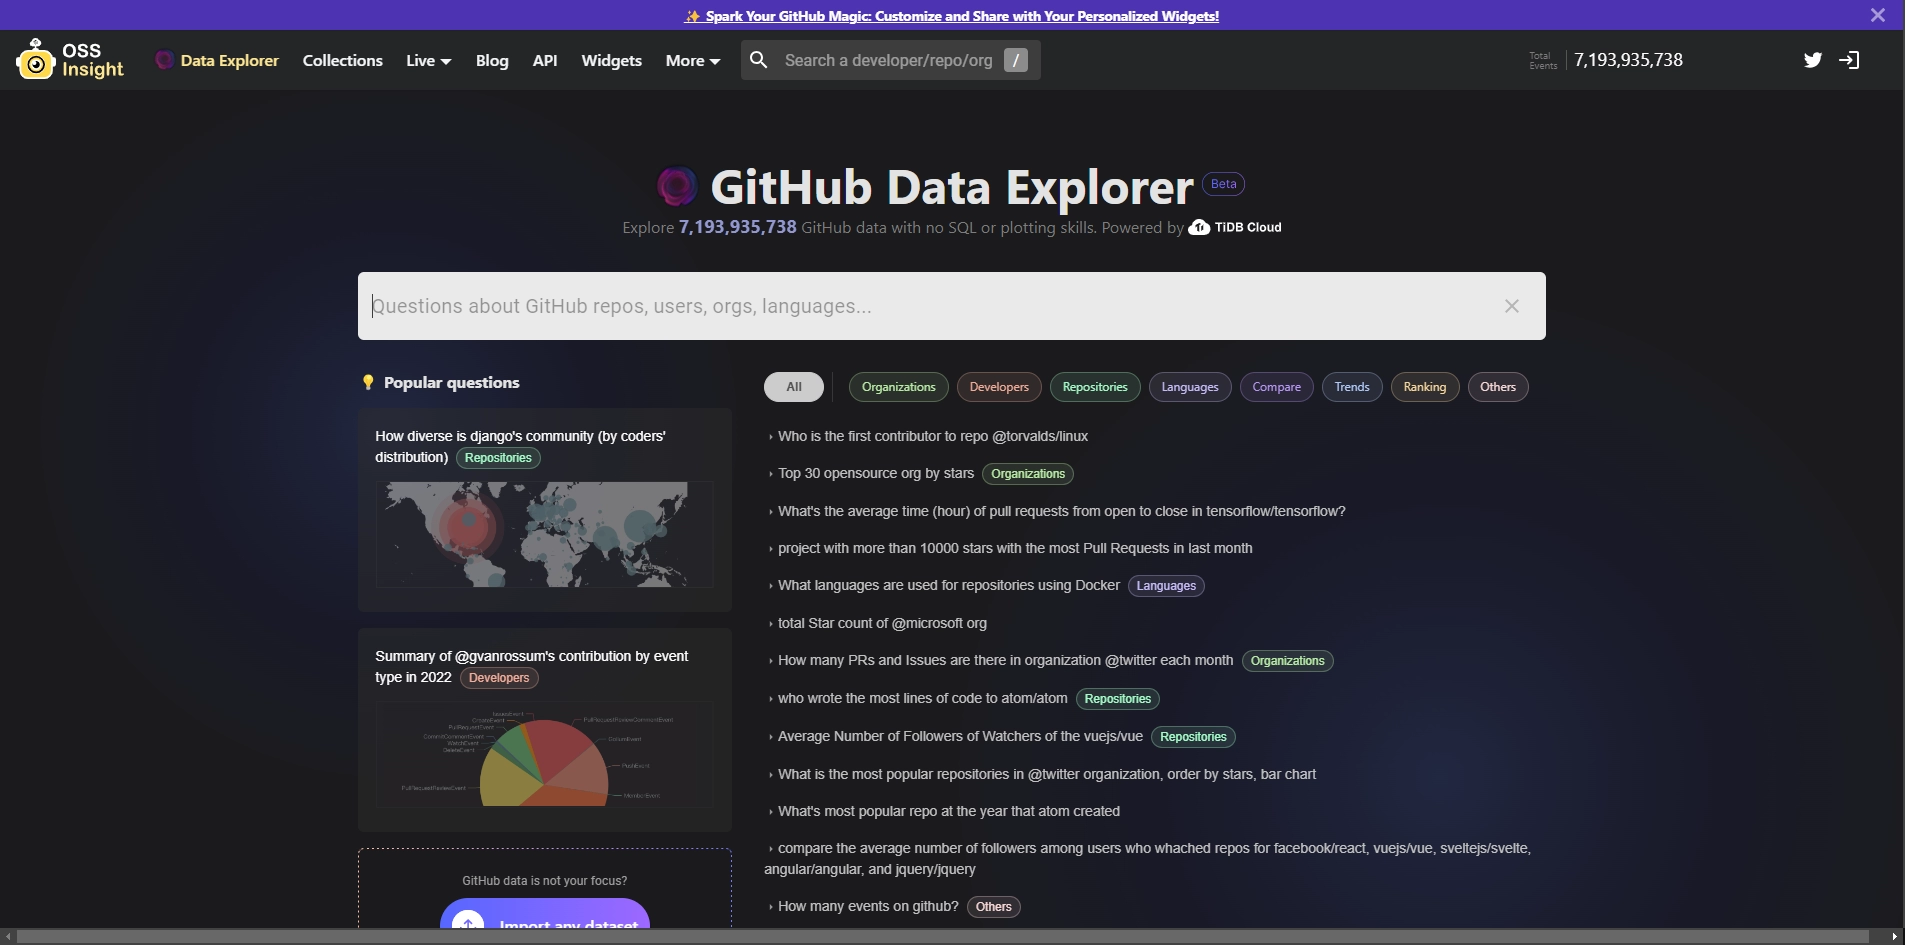Toggle the Languages filter chip
The image size is (1905, 945).
click(x=1189, y=387)
